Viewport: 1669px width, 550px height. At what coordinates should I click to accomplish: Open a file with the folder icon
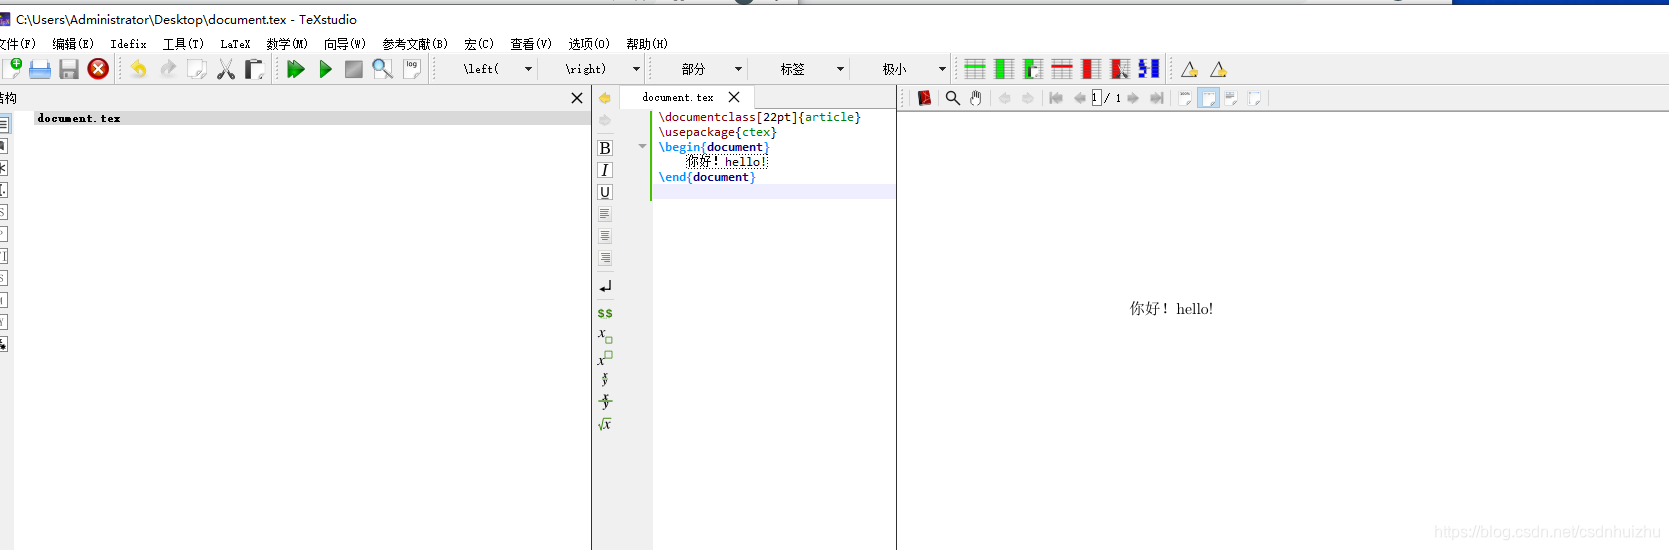tap(40, 69)
